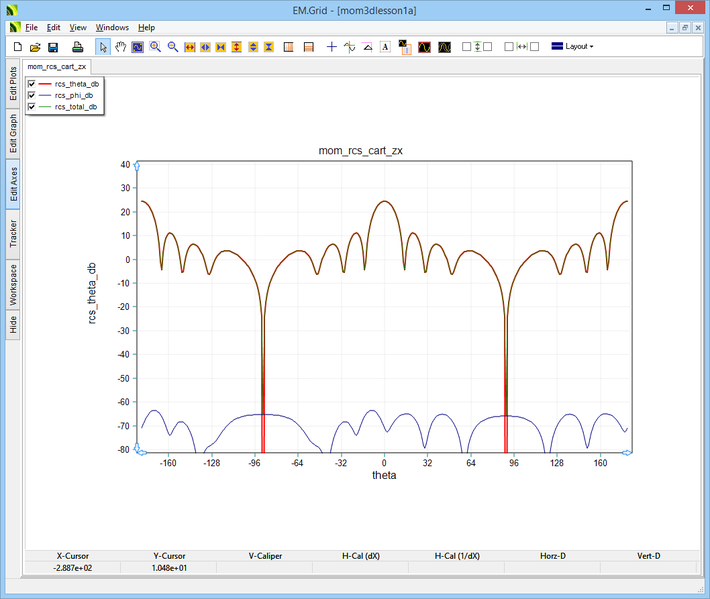Select the Pan hand tool
This screenshot has width=710, height=599.
point(120,47)
